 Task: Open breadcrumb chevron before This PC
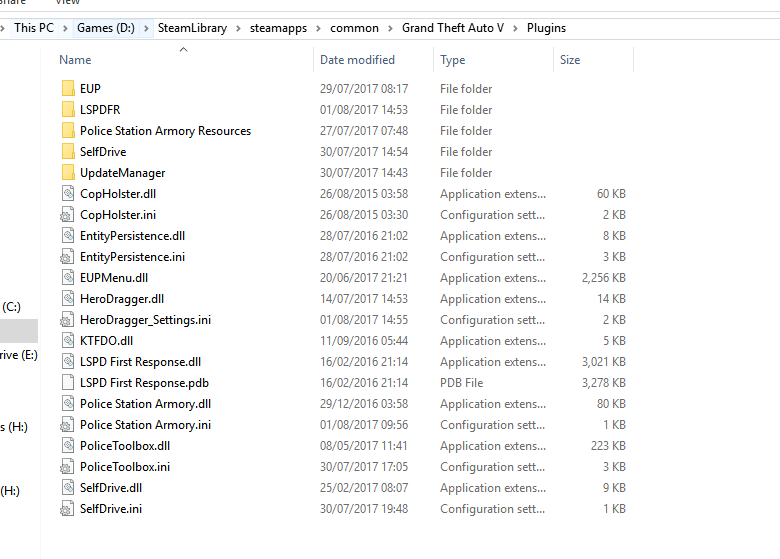tap(2, 28)
